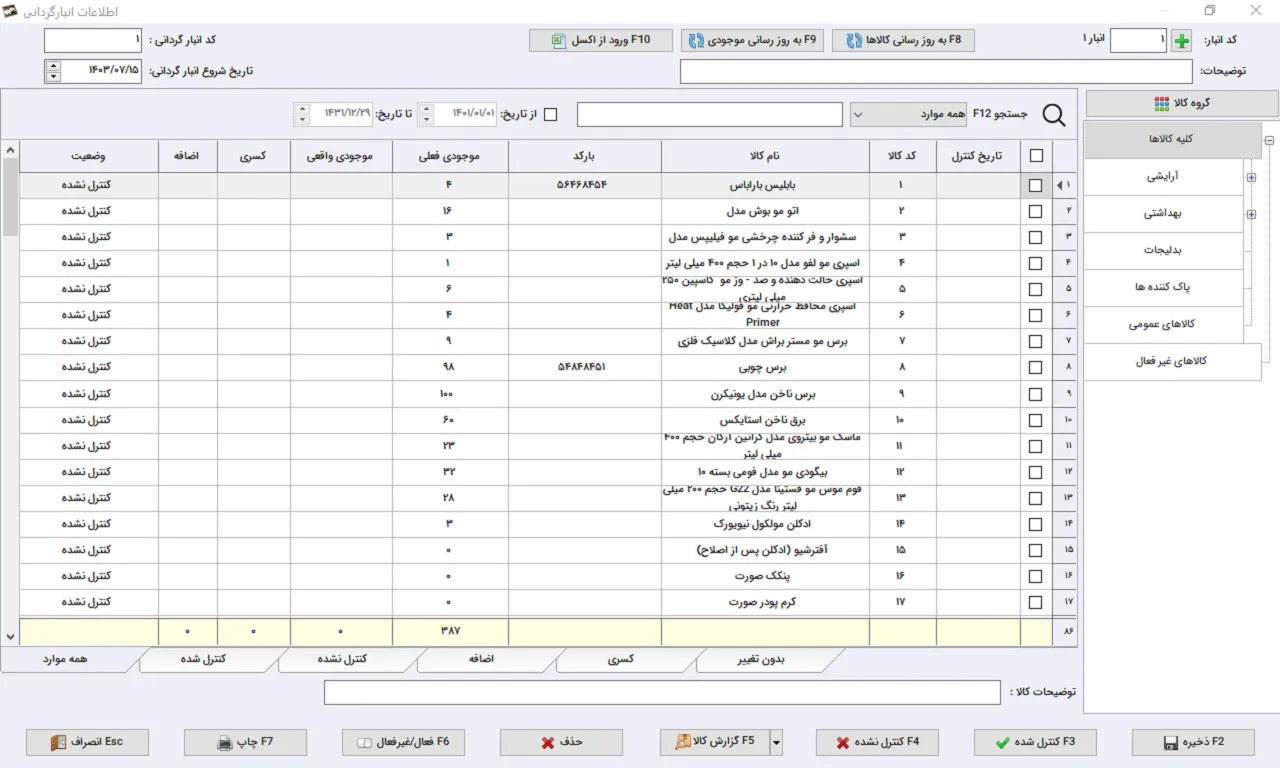Viewport: 1280px width, 768px height.
Task: Click the table vertical scrollbar down arrow
Action: (x=10, y=636)
